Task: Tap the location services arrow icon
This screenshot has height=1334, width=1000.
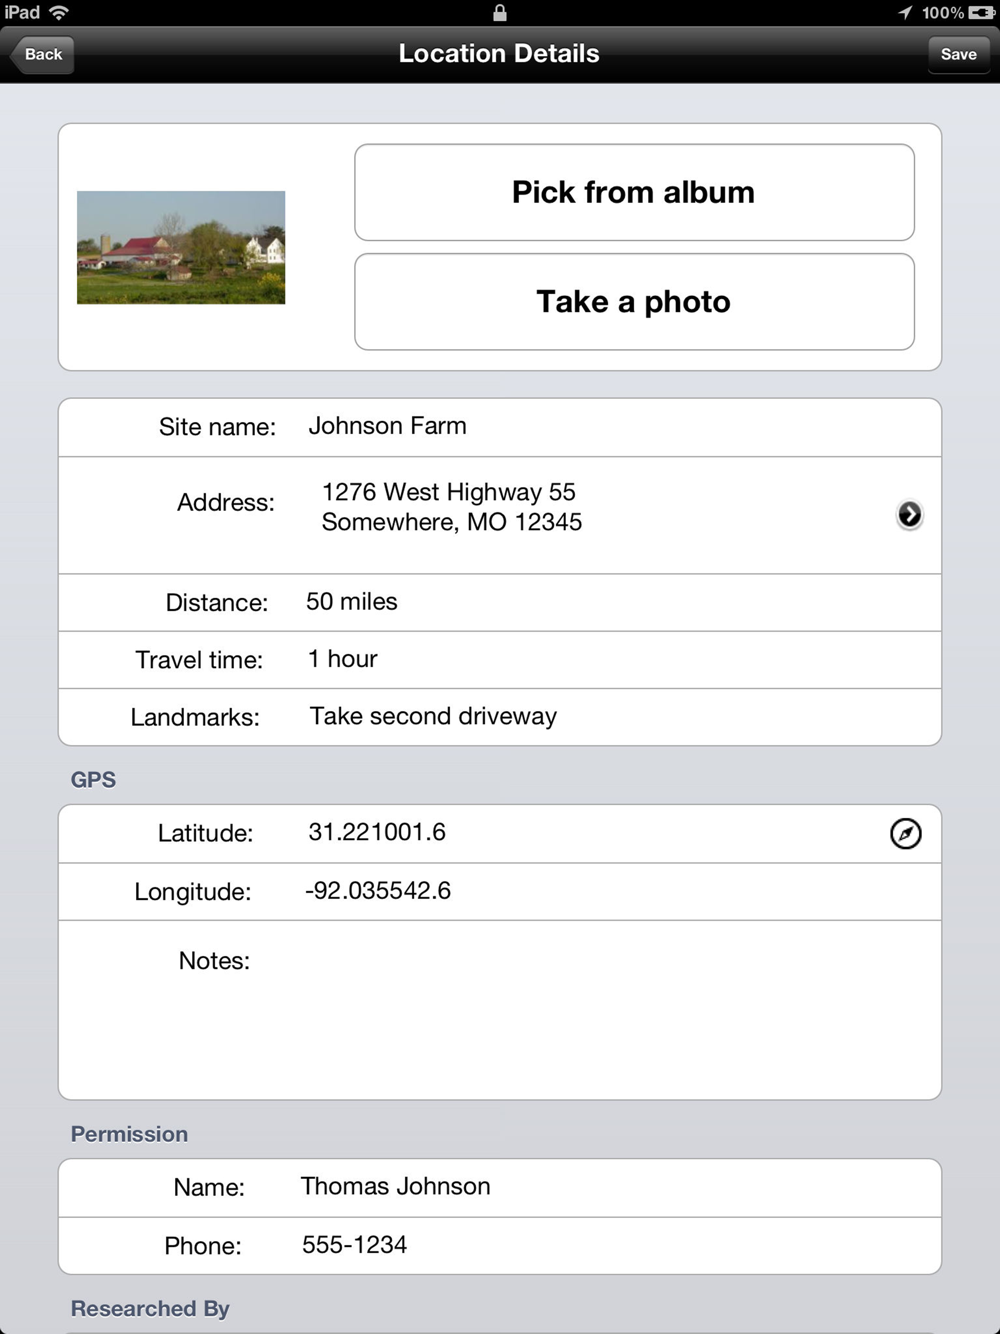Action: pyautogui.click(x=905, y=13)
